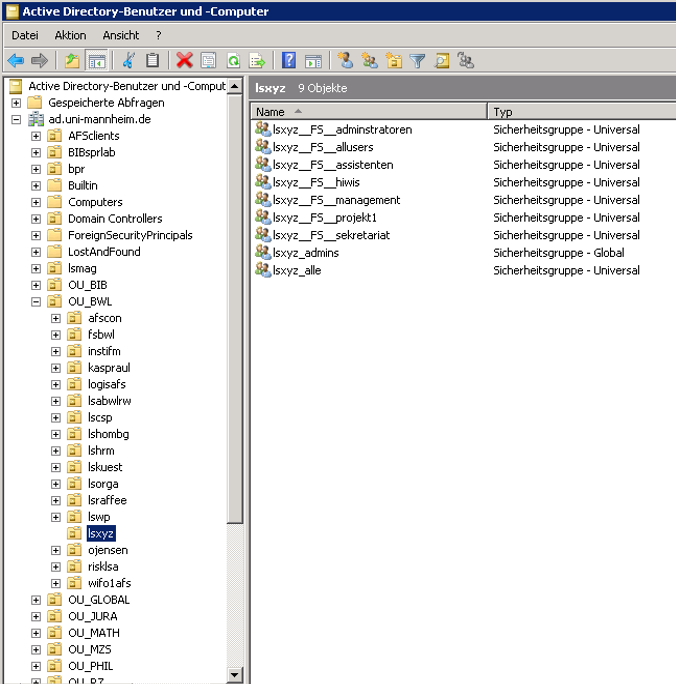The image size is (676, 684).
Task: Click the ad.uni-mannheim.de domain icon
Action: (36, 119)
